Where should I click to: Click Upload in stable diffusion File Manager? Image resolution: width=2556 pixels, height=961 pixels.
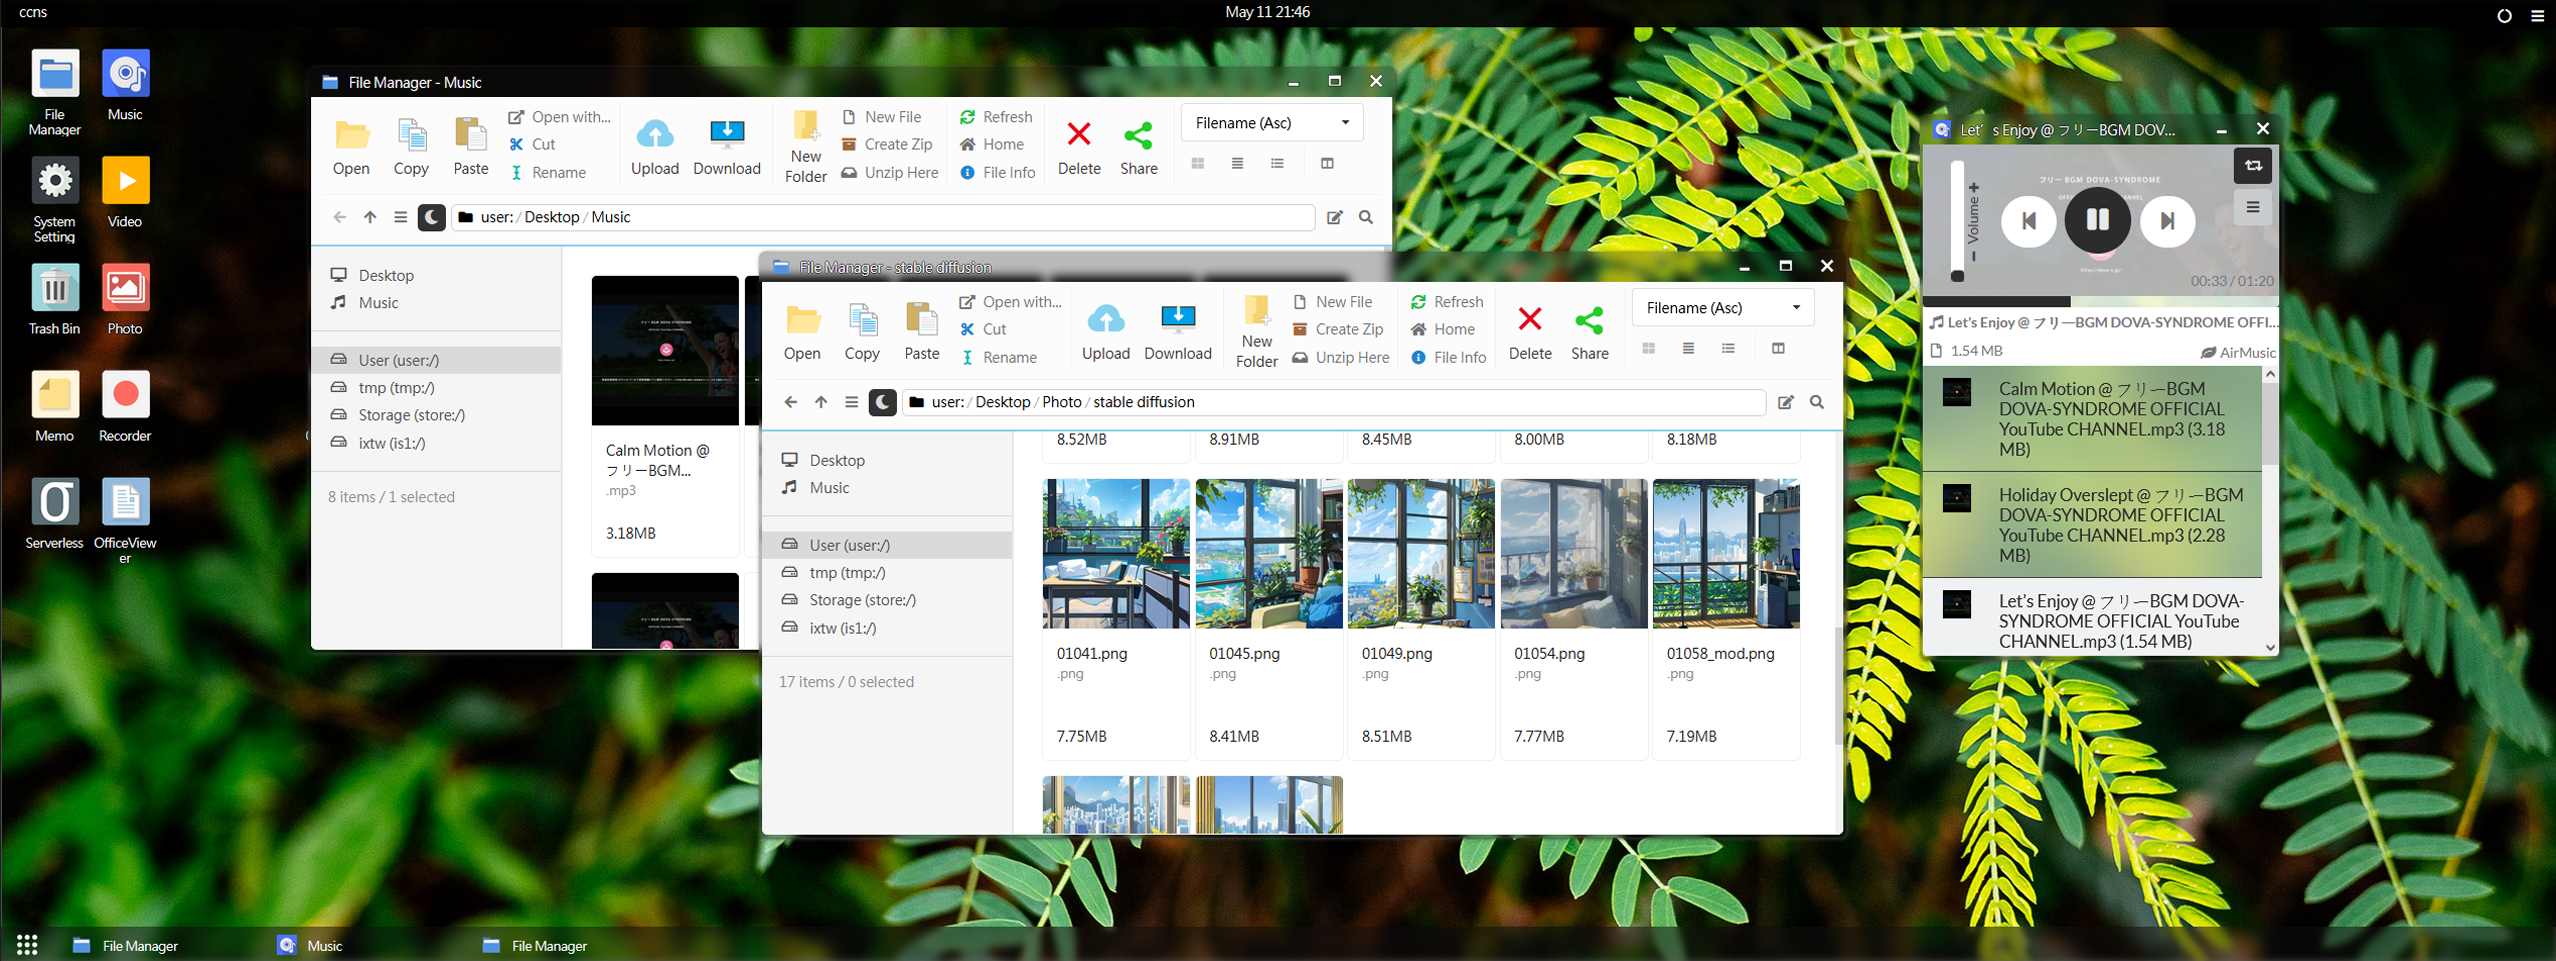coord(1105,331)
